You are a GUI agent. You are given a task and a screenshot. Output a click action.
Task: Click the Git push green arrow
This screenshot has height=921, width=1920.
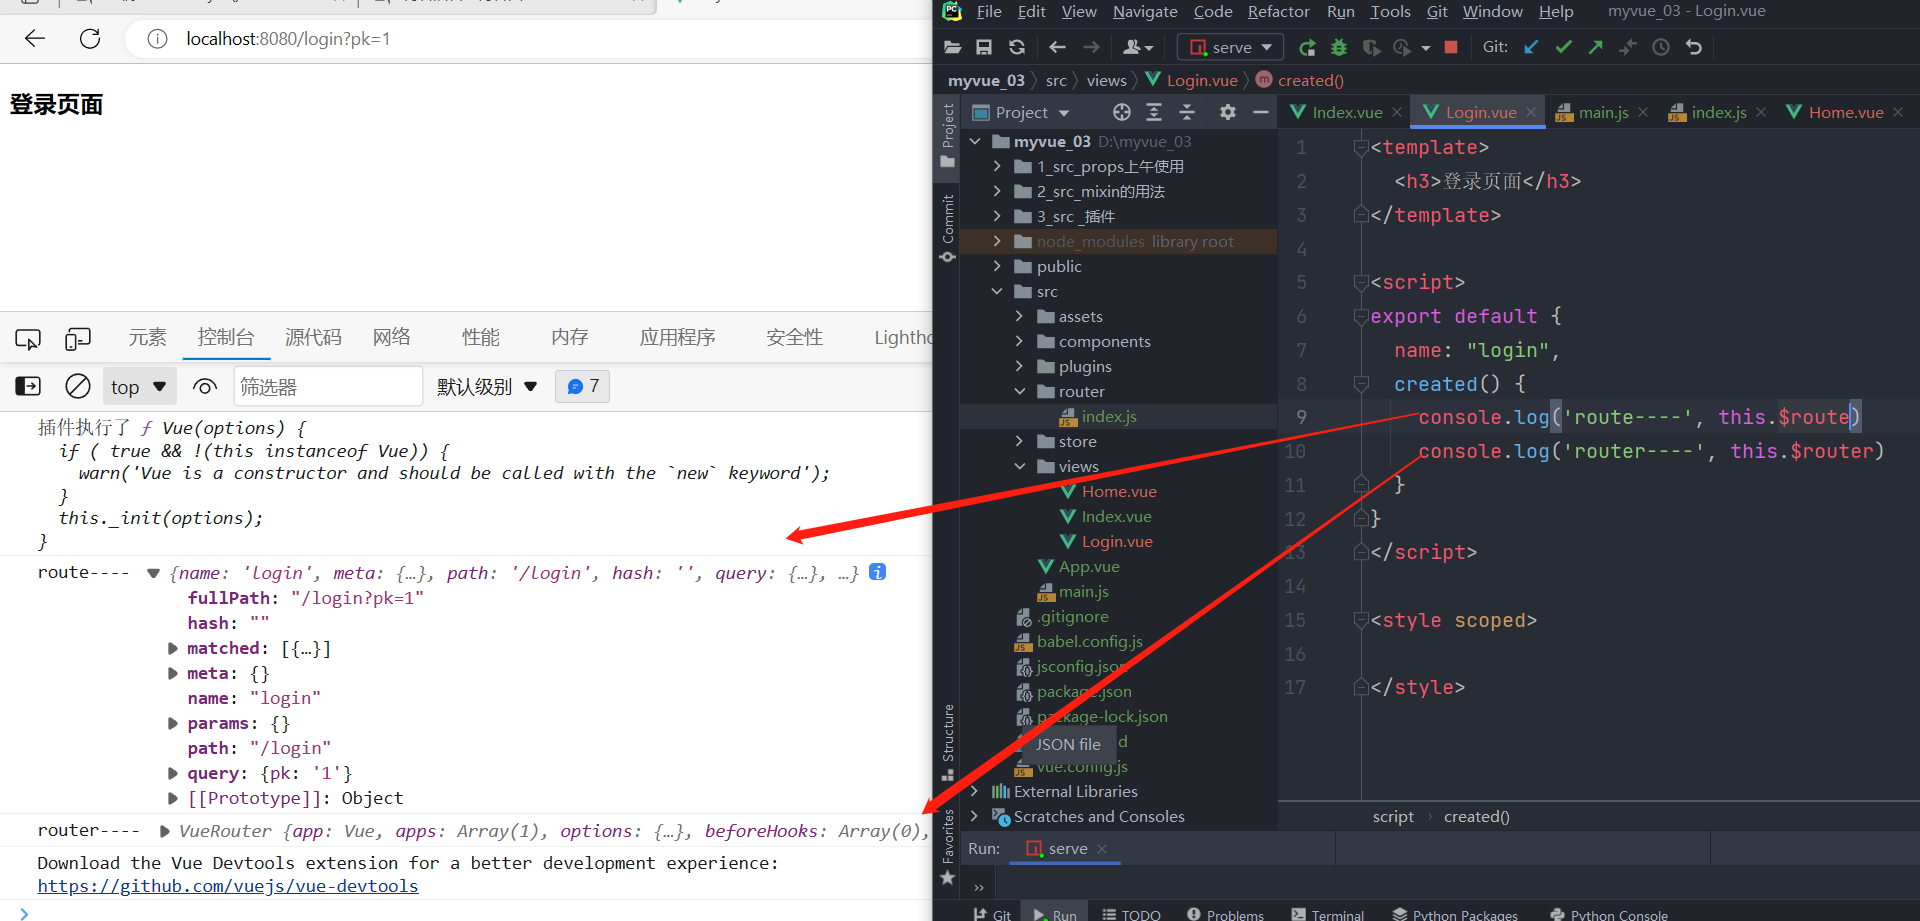tap(1596, 47)
